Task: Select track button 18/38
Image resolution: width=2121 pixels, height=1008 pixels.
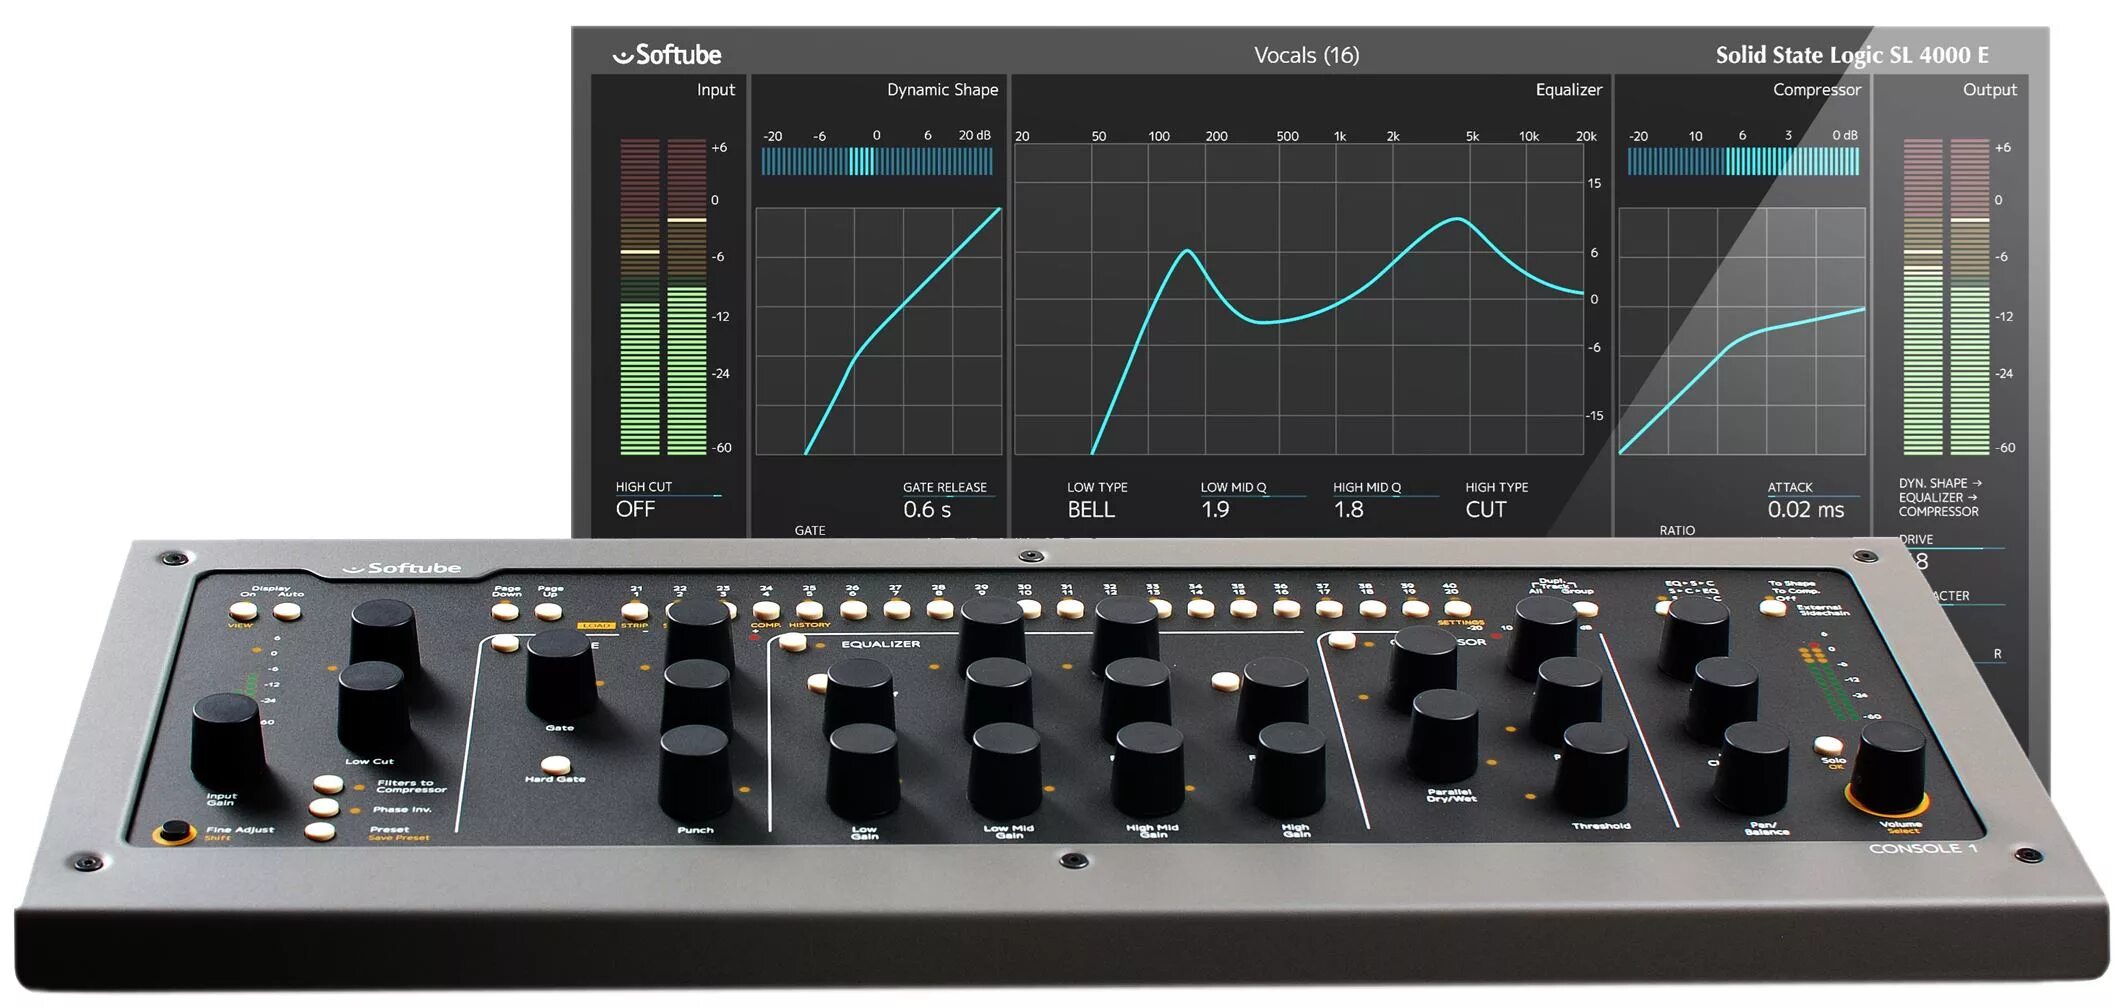Action: point(1371,608)
